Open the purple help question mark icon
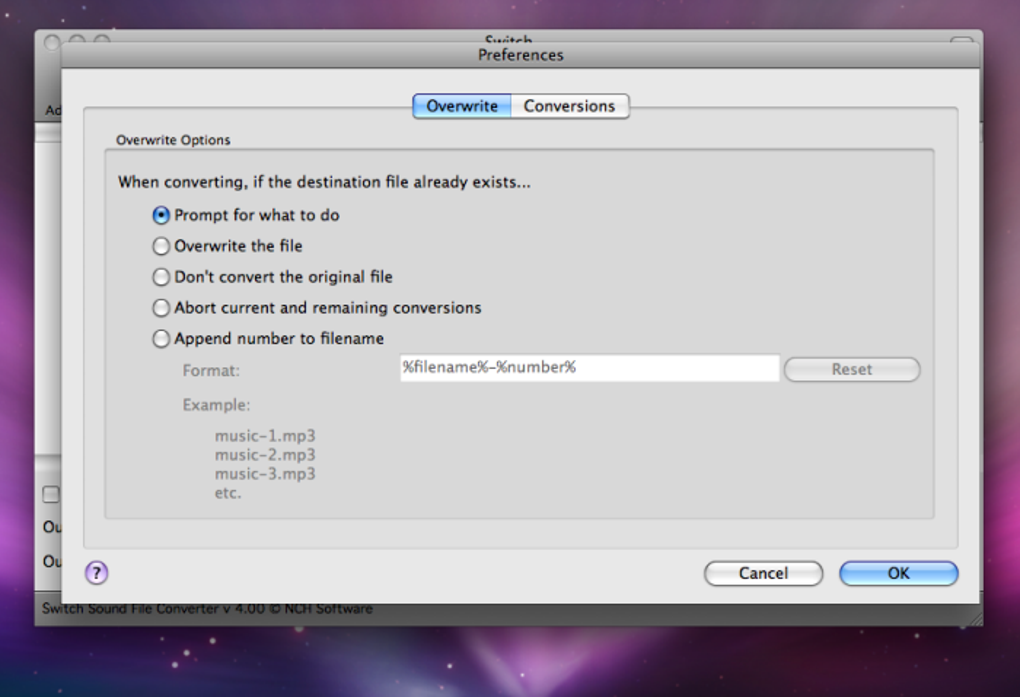 [x=96, y=573]
